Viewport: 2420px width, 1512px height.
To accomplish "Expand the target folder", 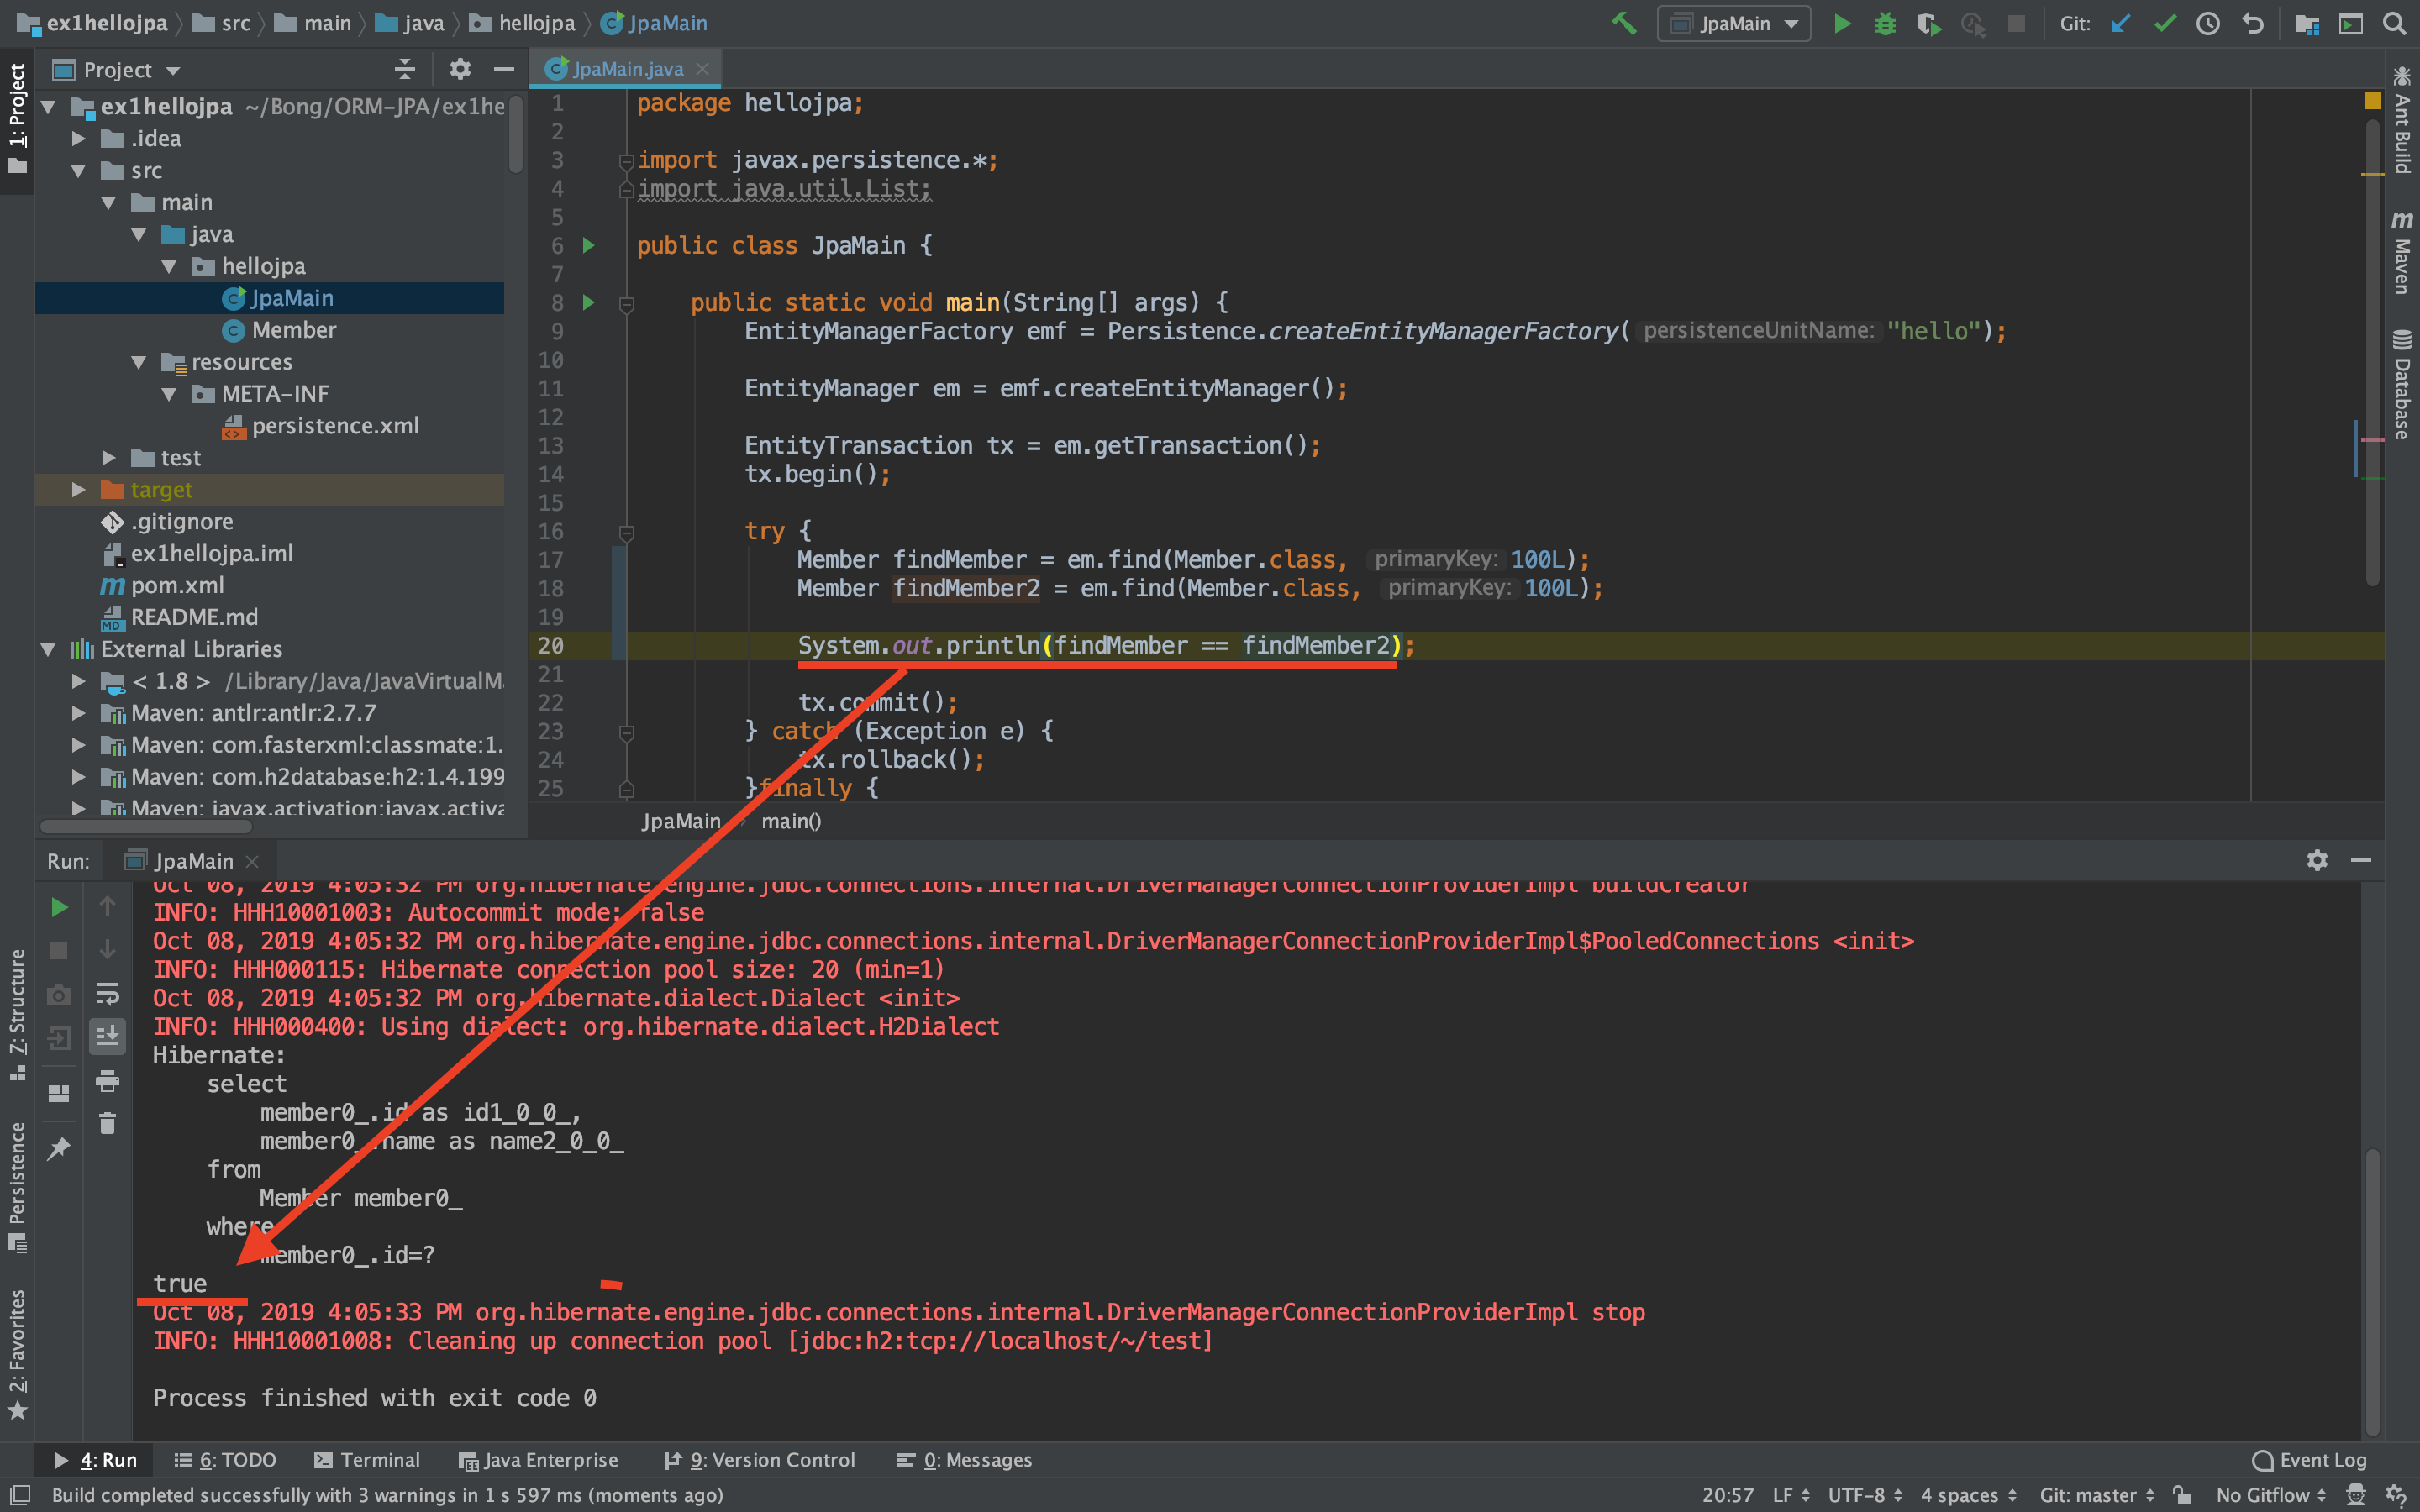I will click(78, 490).
